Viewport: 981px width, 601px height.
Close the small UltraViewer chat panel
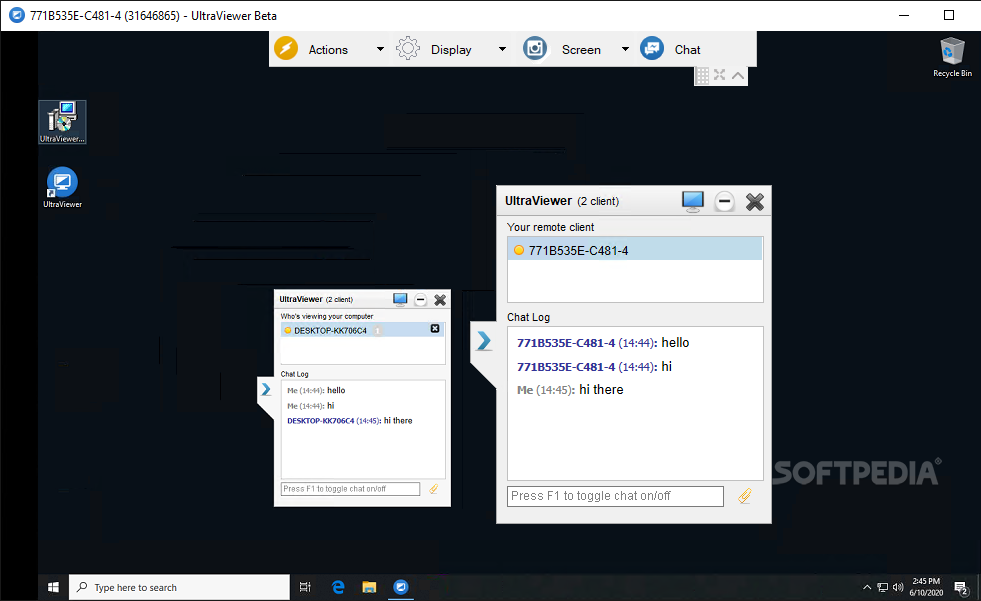(440, 300)
